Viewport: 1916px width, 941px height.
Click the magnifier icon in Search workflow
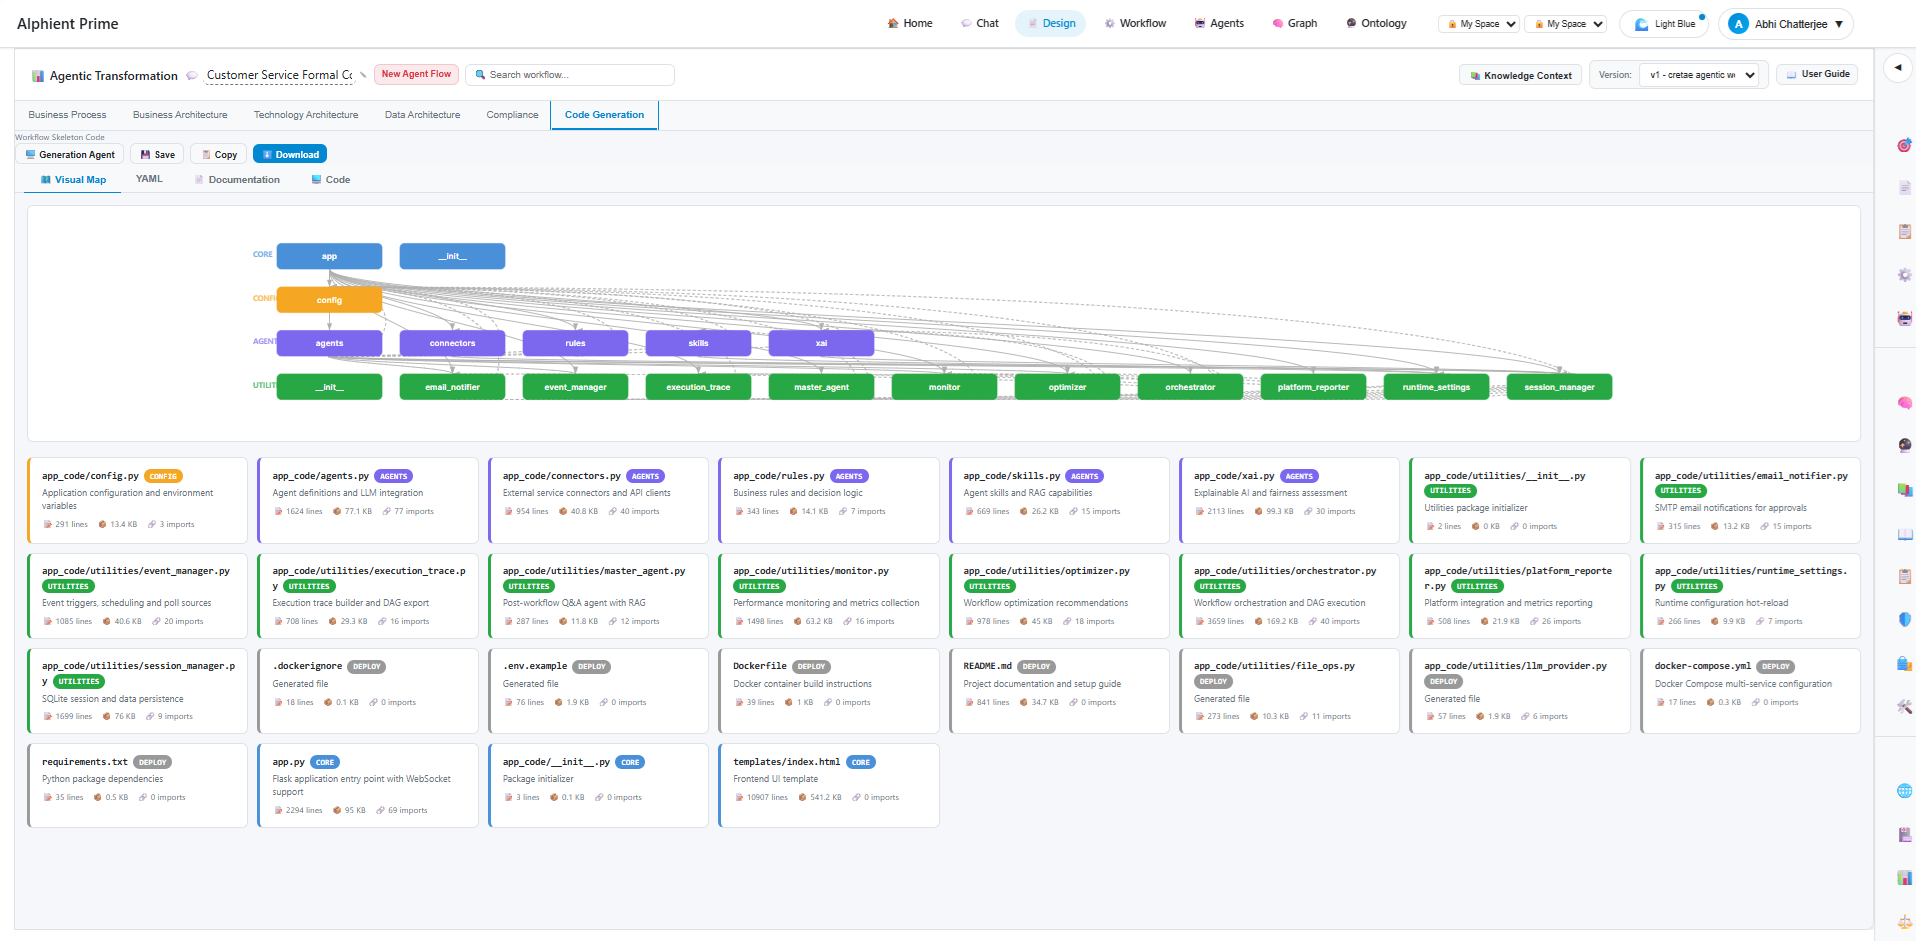pos(480,75)
